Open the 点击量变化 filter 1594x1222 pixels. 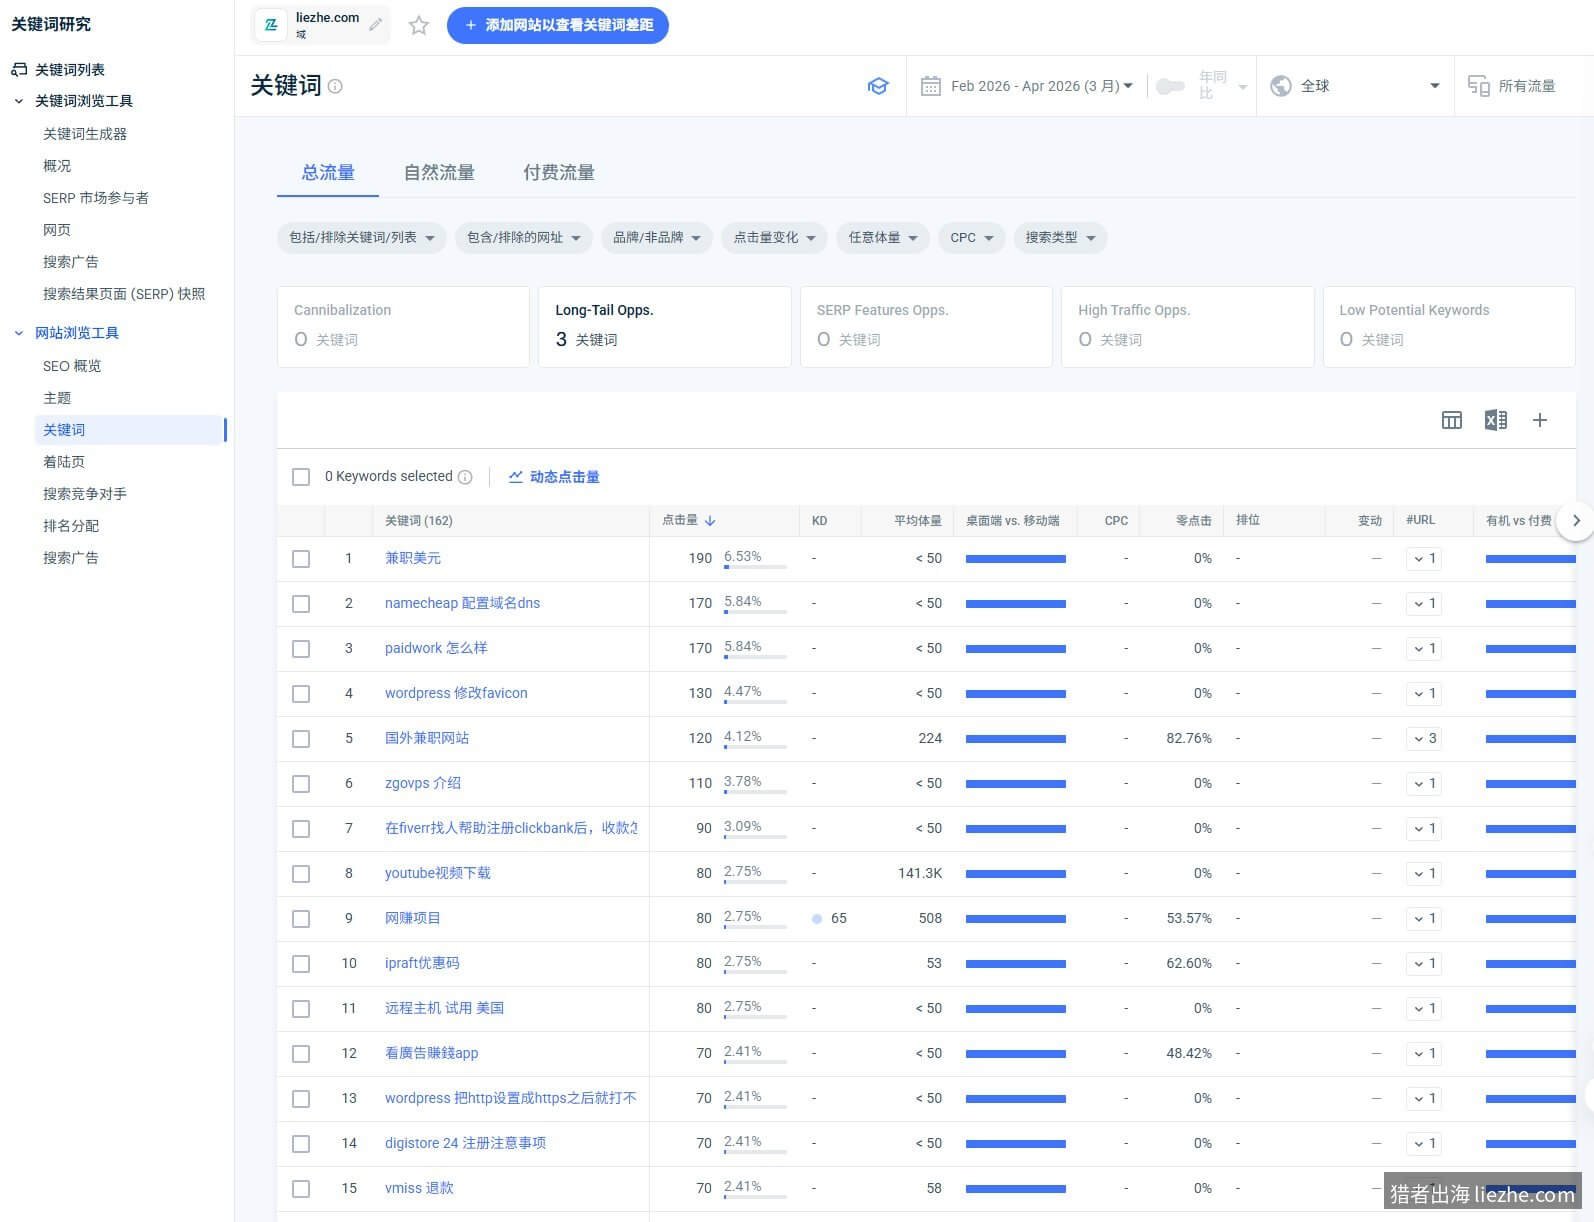pyautogui.click(x=774, y=238)
